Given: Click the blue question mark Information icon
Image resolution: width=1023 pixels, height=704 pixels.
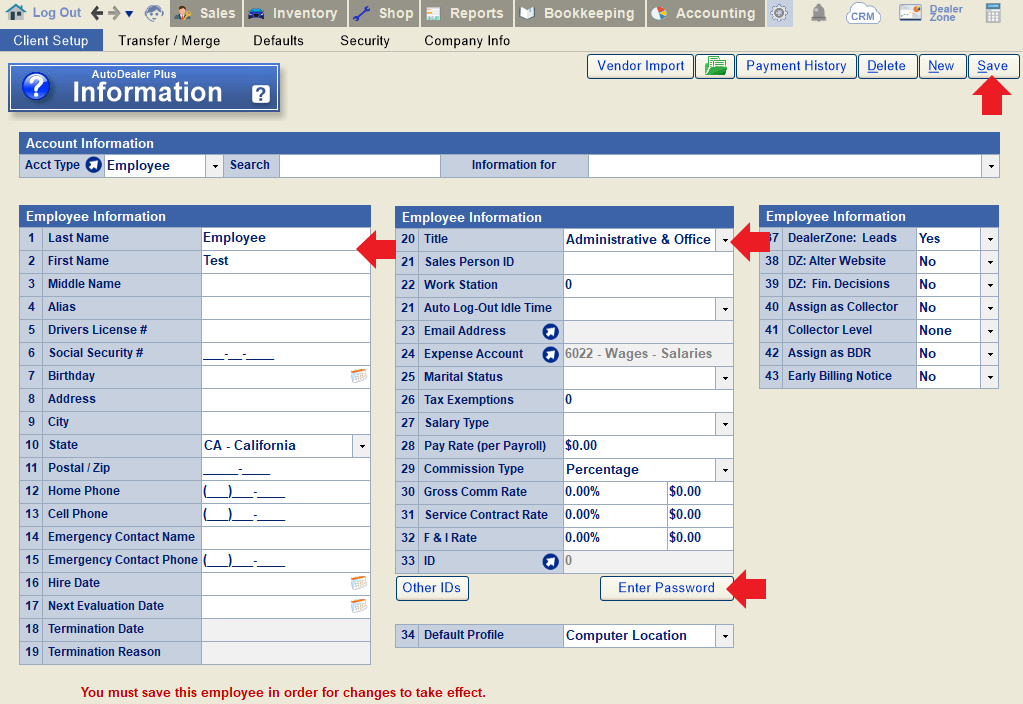Looking at the screenshot, I should [x=36, y=87].
